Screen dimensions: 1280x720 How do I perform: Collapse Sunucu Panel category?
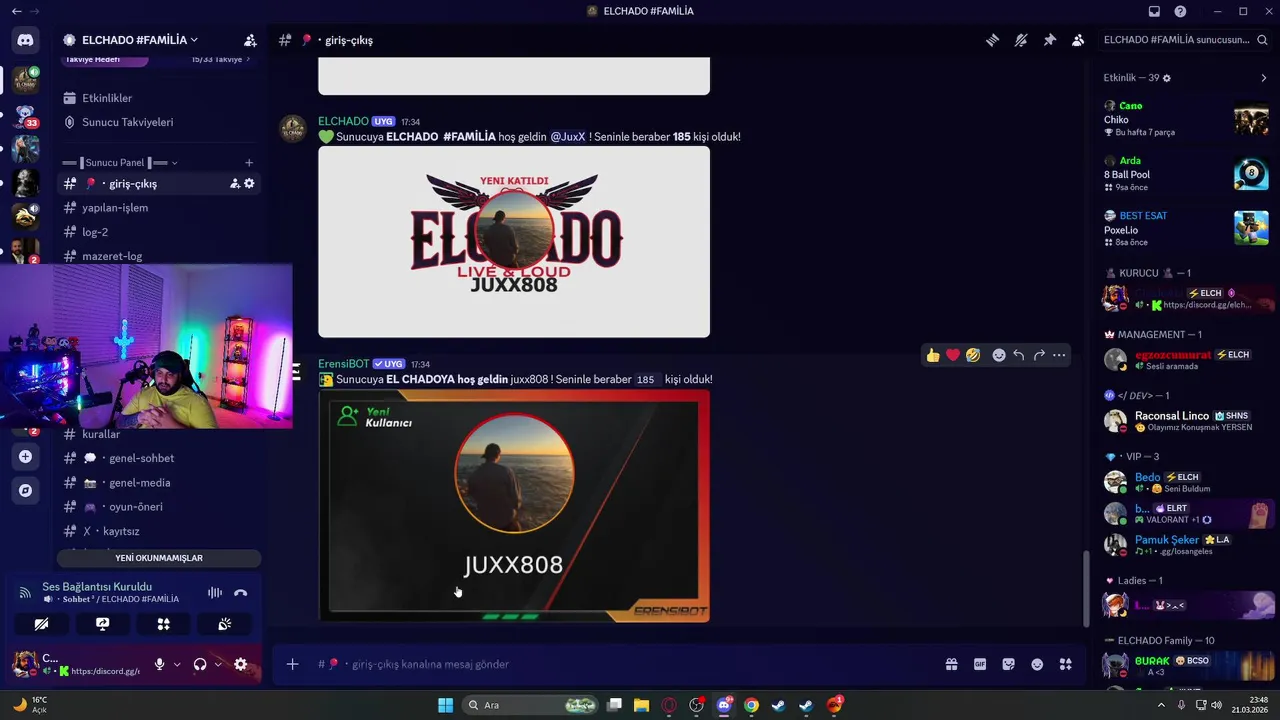coord(120,163)
